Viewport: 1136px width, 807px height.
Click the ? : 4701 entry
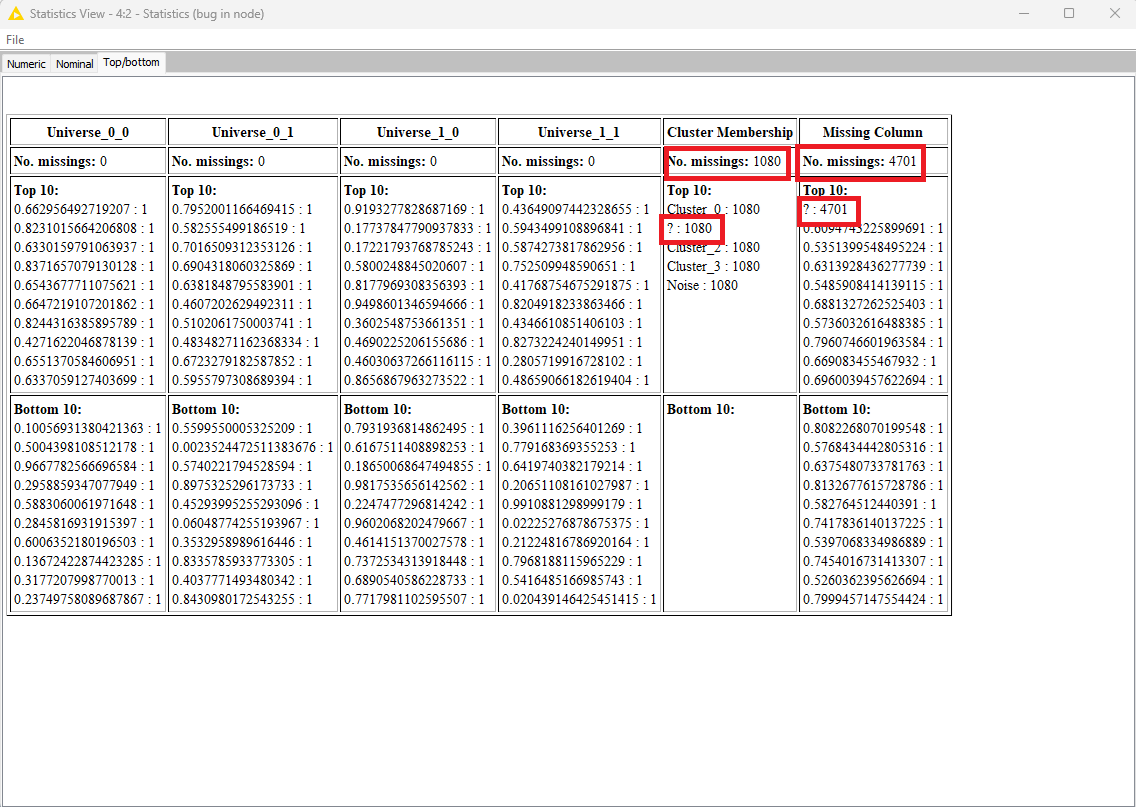[826, 210]
